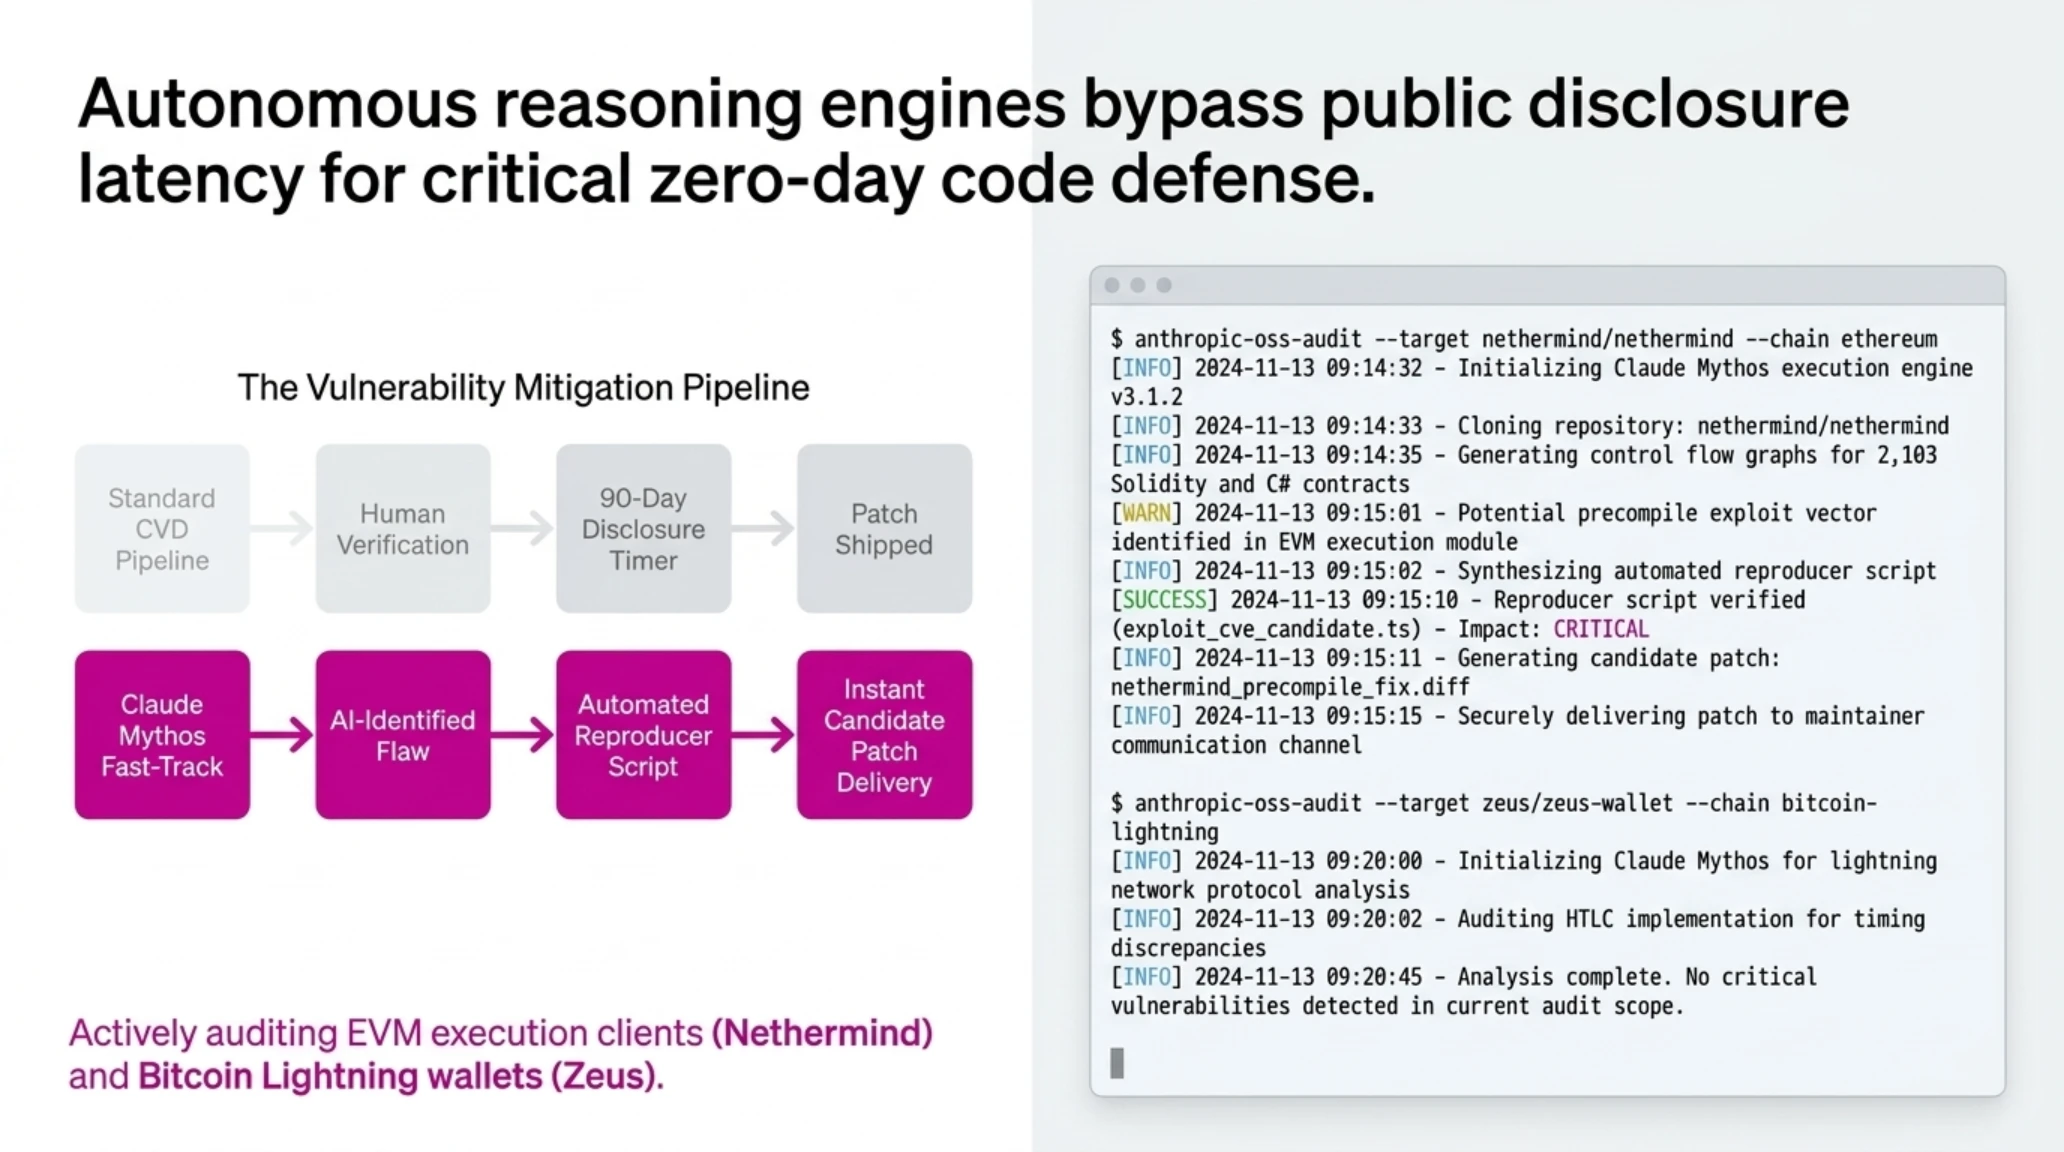Click arrow pointing to Patch Shipped box
This screenshot has height=1152, width=2064.
pos(764,528)
